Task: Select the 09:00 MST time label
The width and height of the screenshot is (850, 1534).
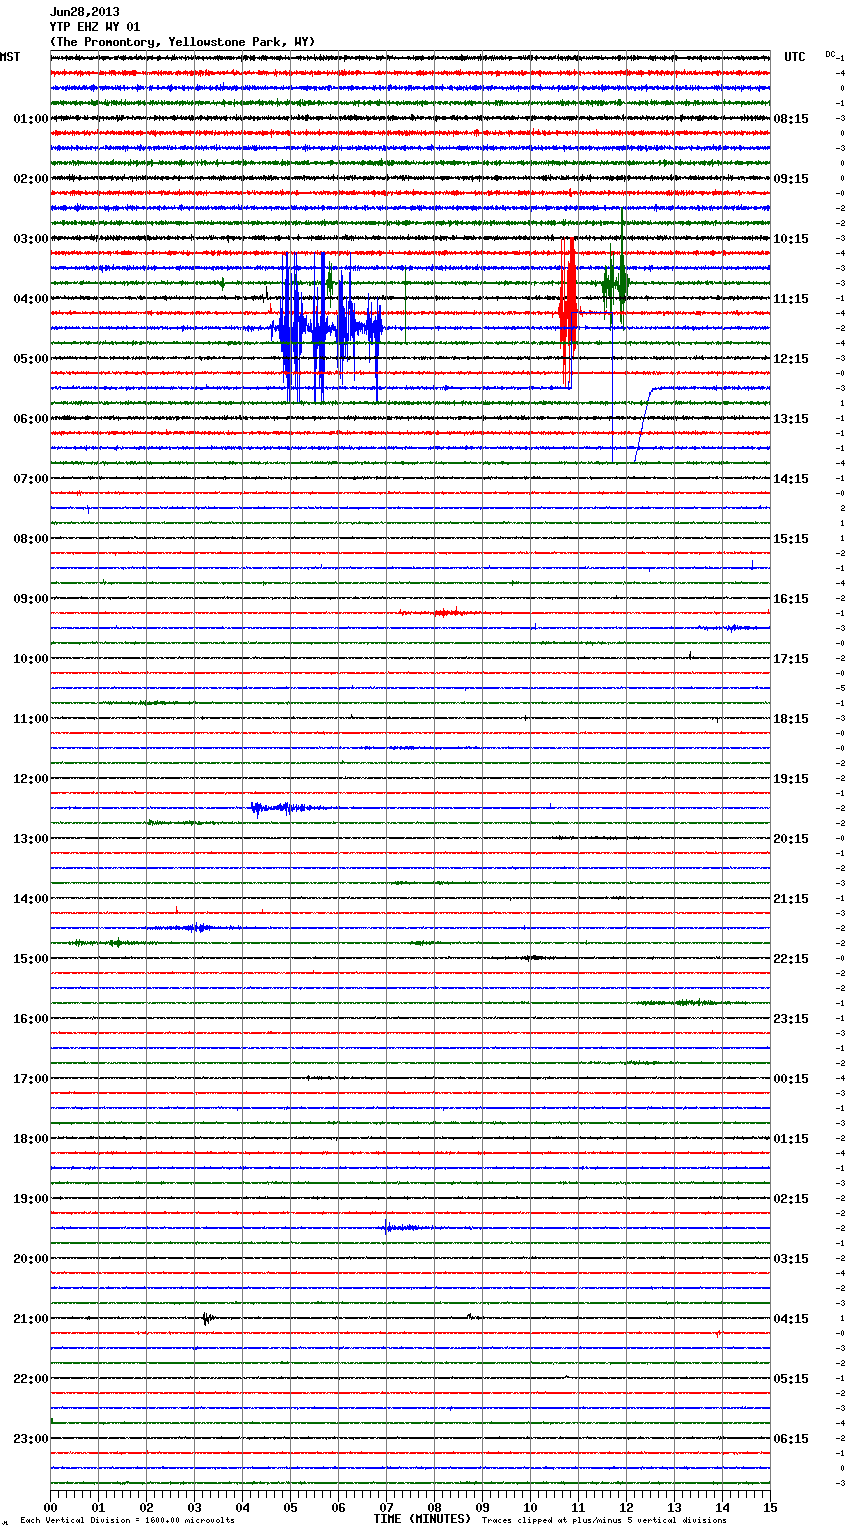Action: [x=31, y=599]
